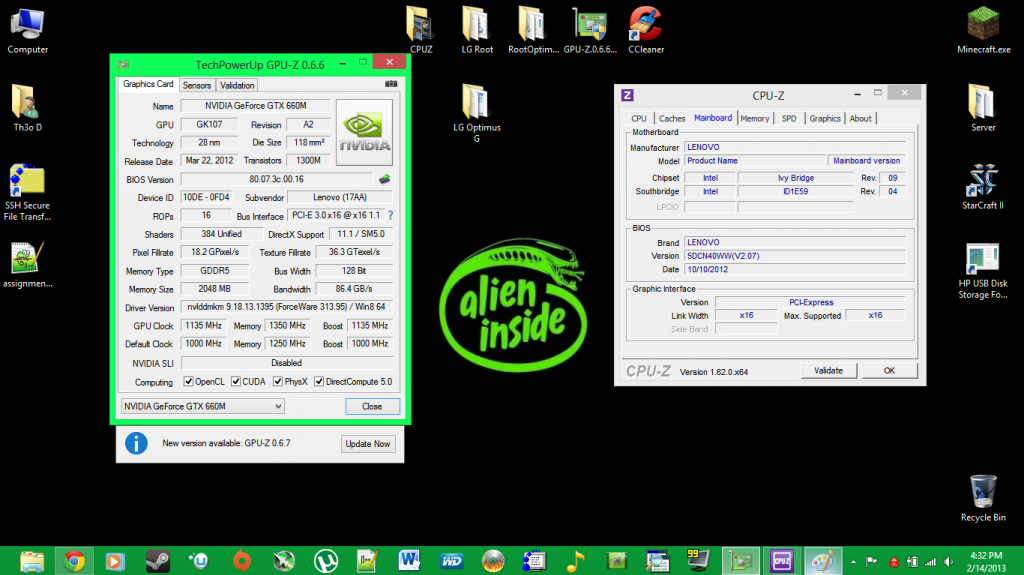Click the network signal icon in tray
Image resolution: width=1024 pixels, height=575 pixels.
tap(931, 562)
